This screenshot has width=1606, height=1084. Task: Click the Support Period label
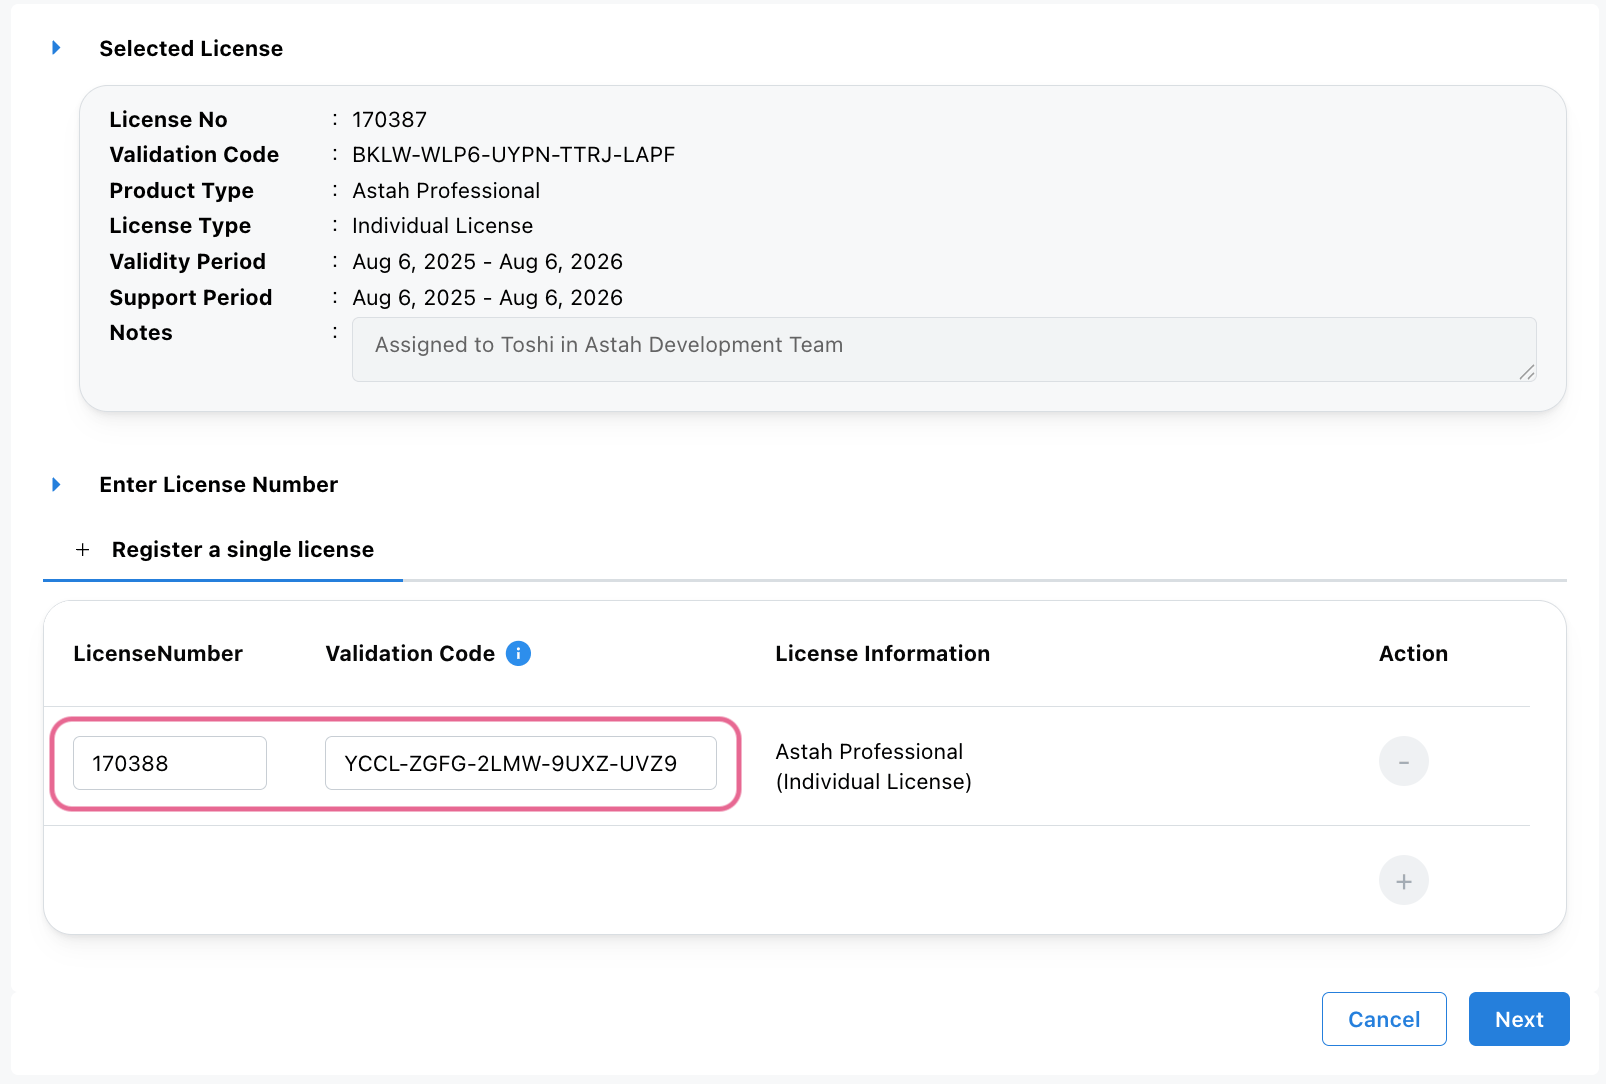[191, 298]
